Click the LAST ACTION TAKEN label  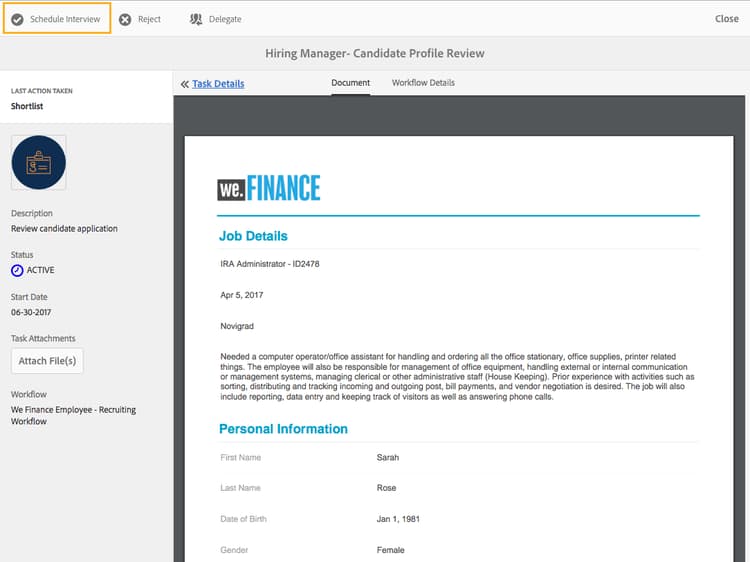click(x=42, y=91)
